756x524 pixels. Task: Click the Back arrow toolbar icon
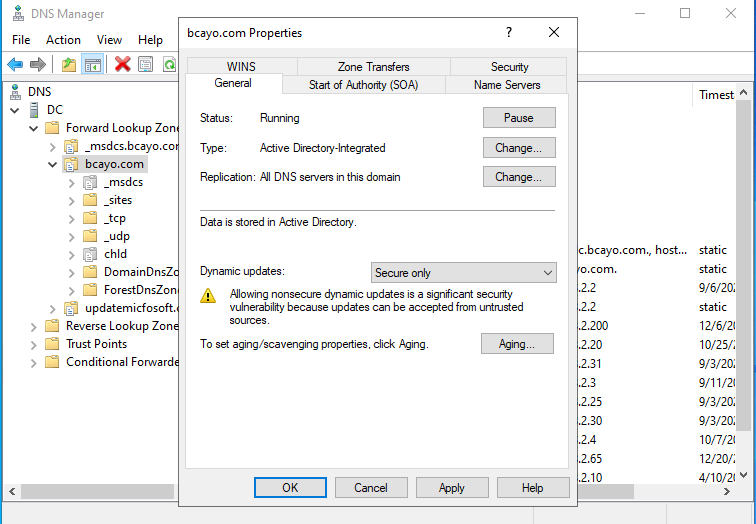15,65
